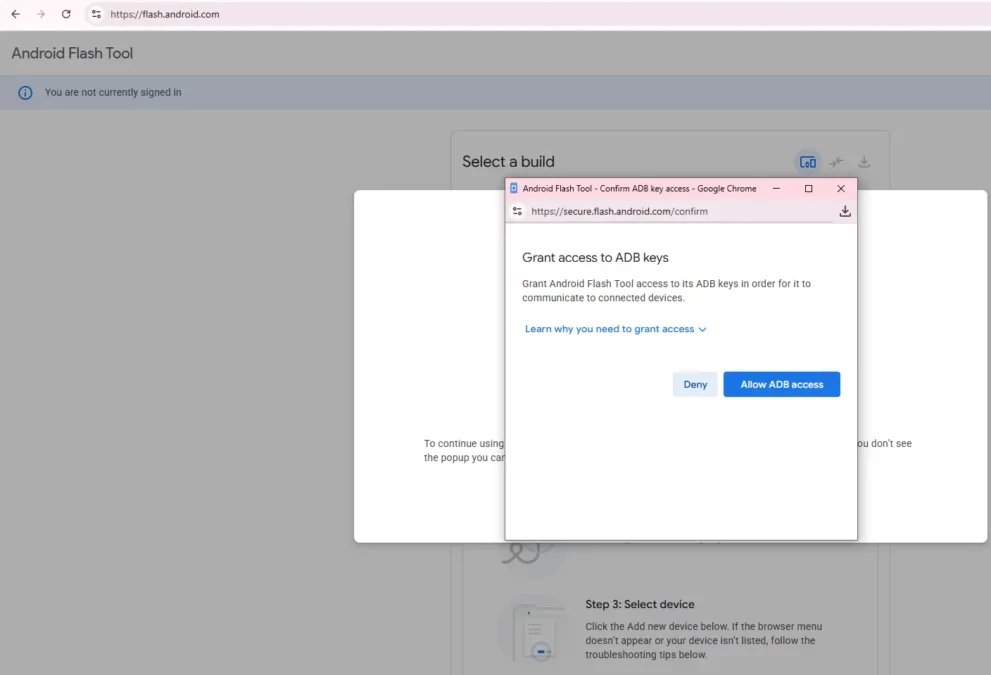
Task: Click the browser forward arrow
Action: tap(41, 14)
